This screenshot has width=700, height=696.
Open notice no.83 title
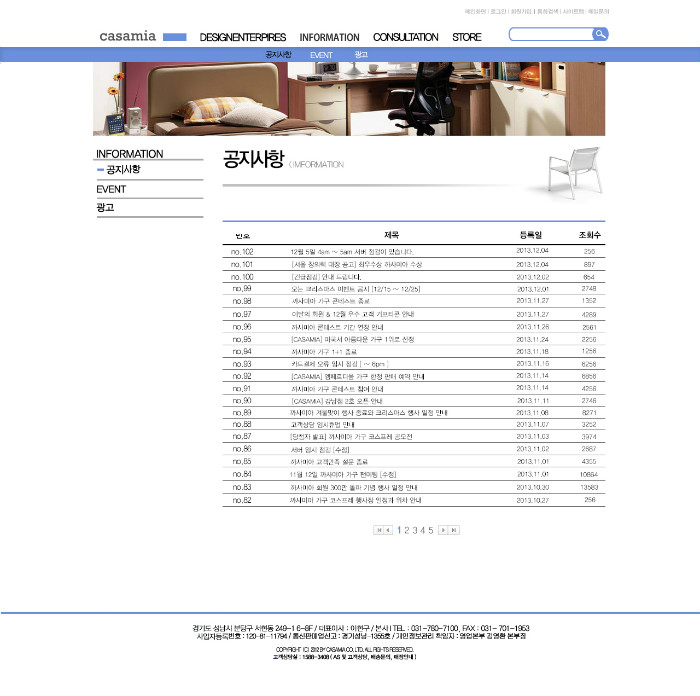pos(354,488)
